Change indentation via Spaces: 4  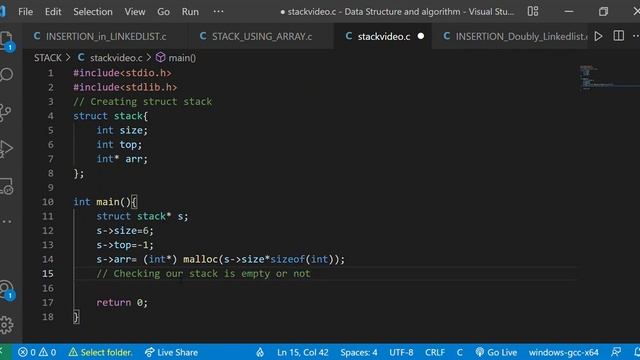tap(359, 352)
